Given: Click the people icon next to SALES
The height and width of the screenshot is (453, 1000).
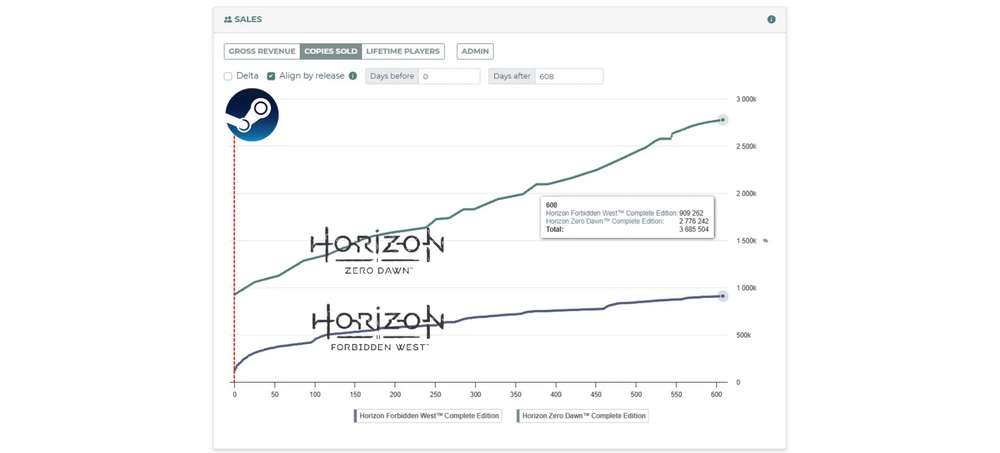Looking at the screenshot, I should (228, 19).
